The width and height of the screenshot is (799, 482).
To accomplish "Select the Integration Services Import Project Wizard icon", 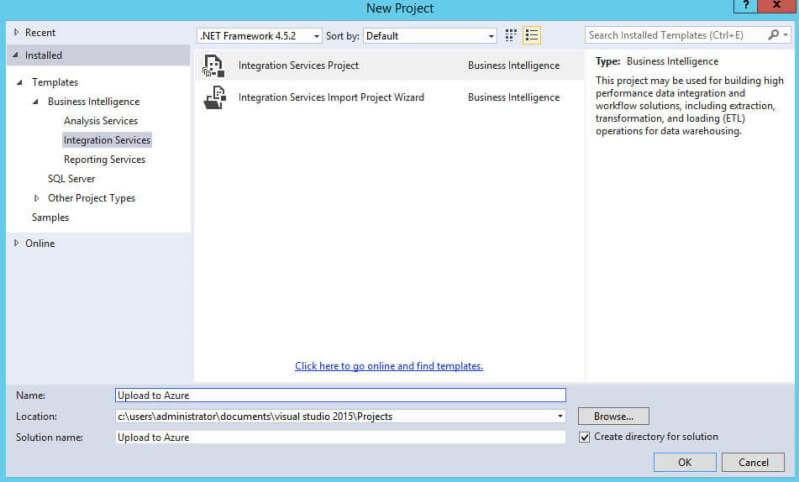I will [214, 98].
